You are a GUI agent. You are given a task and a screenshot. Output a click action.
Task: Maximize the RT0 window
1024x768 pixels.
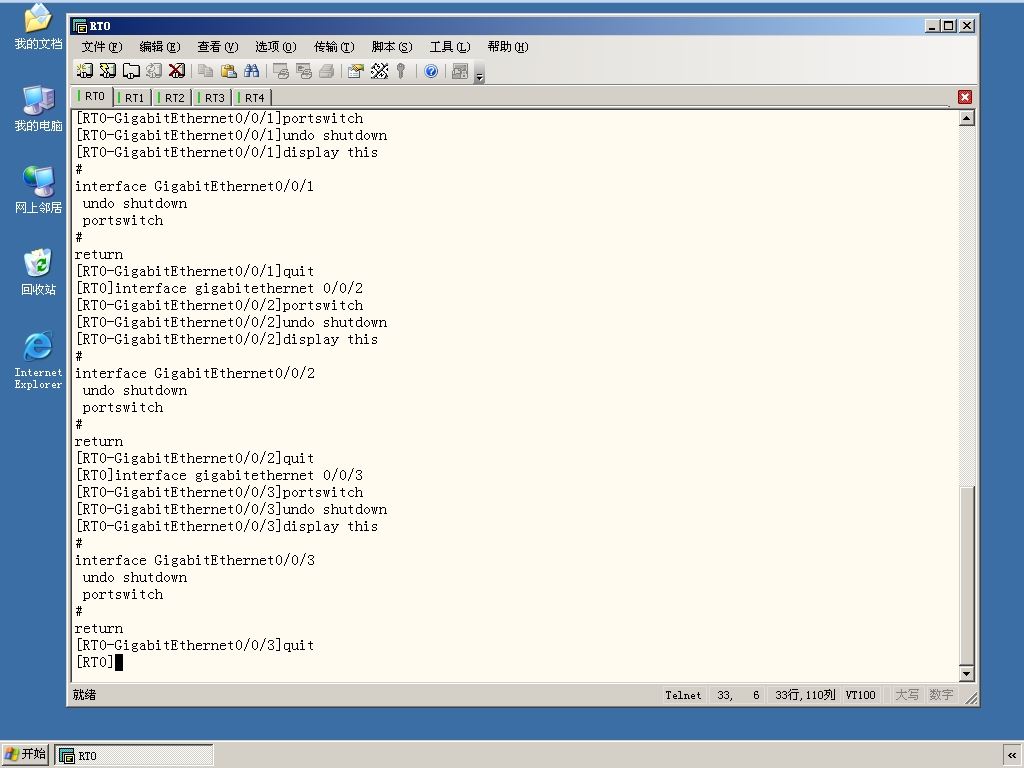tap(950, 26)
